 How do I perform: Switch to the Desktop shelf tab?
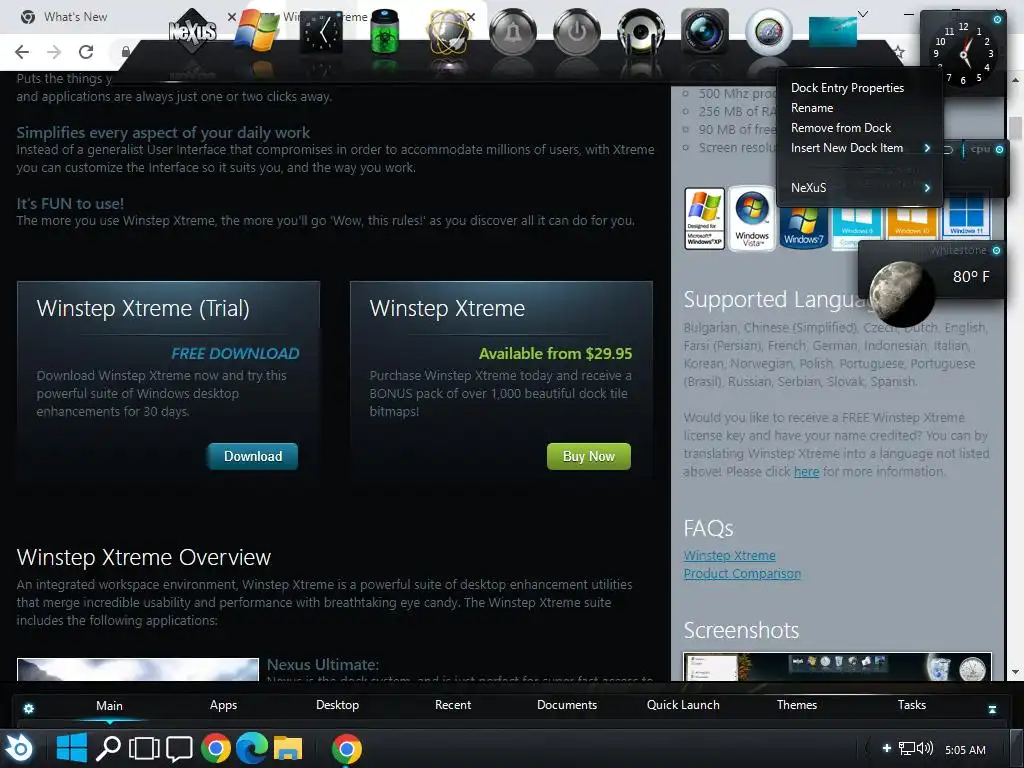337,705
